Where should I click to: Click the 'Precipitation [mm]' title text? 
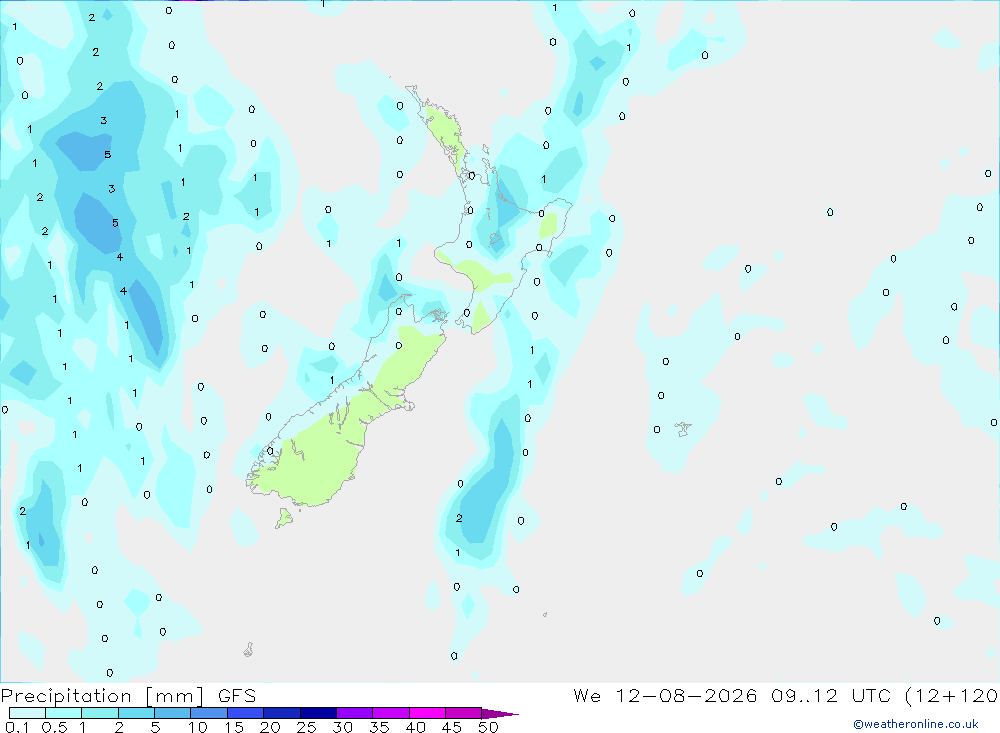(103, 696)
